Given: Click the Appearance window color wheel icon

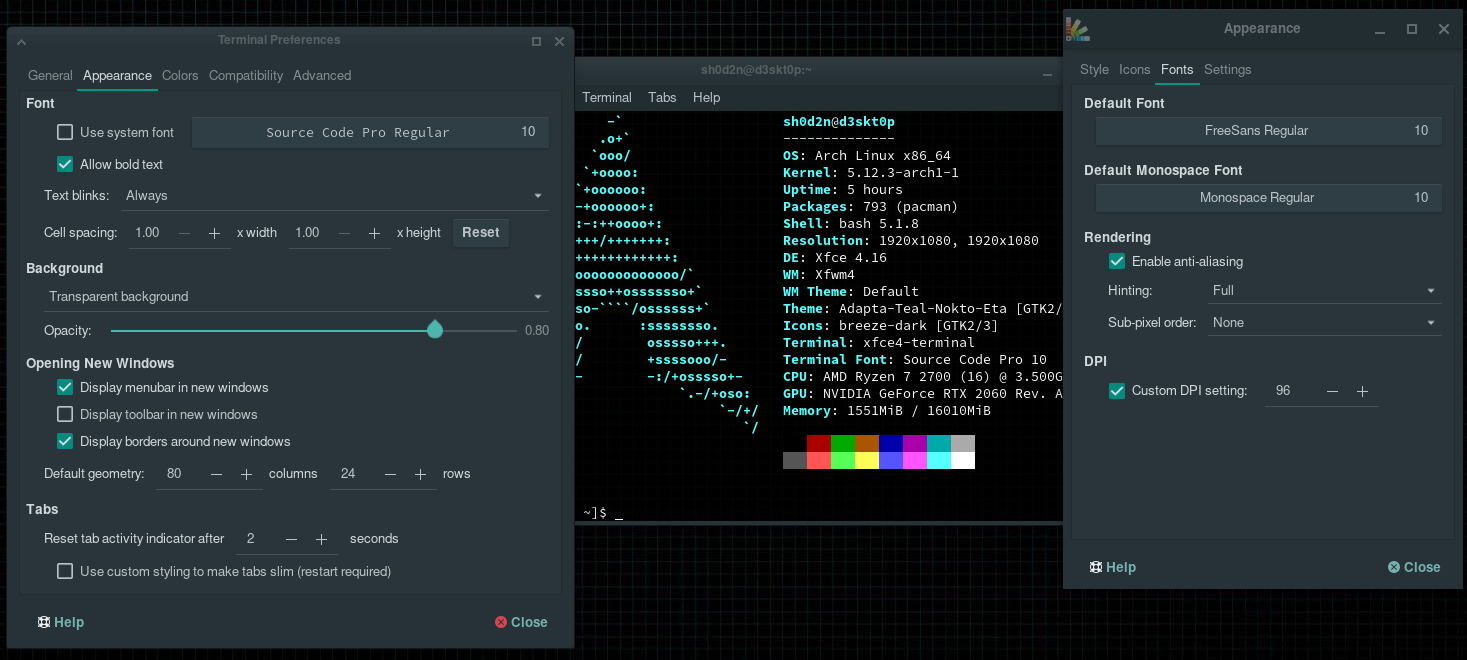Looking at the screenshot, I should click(x=1078, y=30).
